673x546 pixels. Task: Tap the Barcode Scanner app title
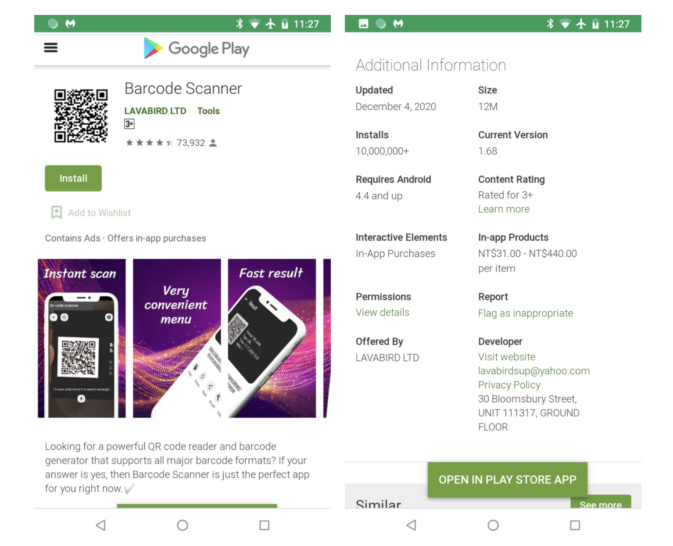click(183, 88)
